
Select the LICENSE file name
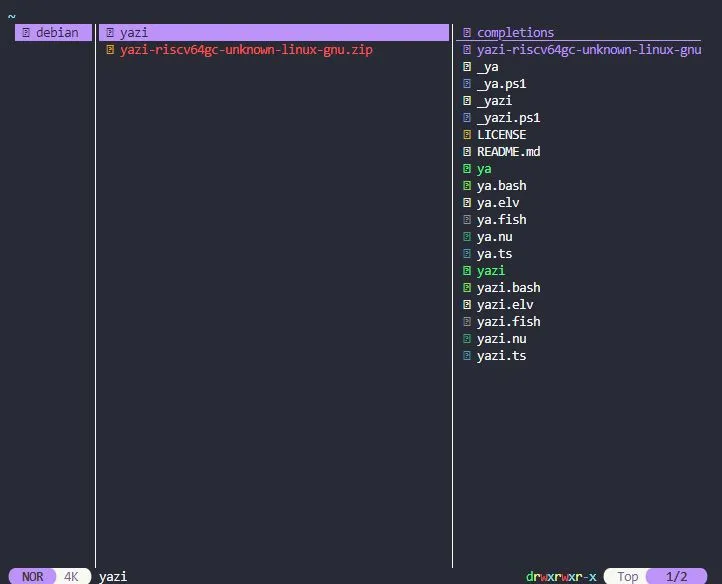coord(501,135)
